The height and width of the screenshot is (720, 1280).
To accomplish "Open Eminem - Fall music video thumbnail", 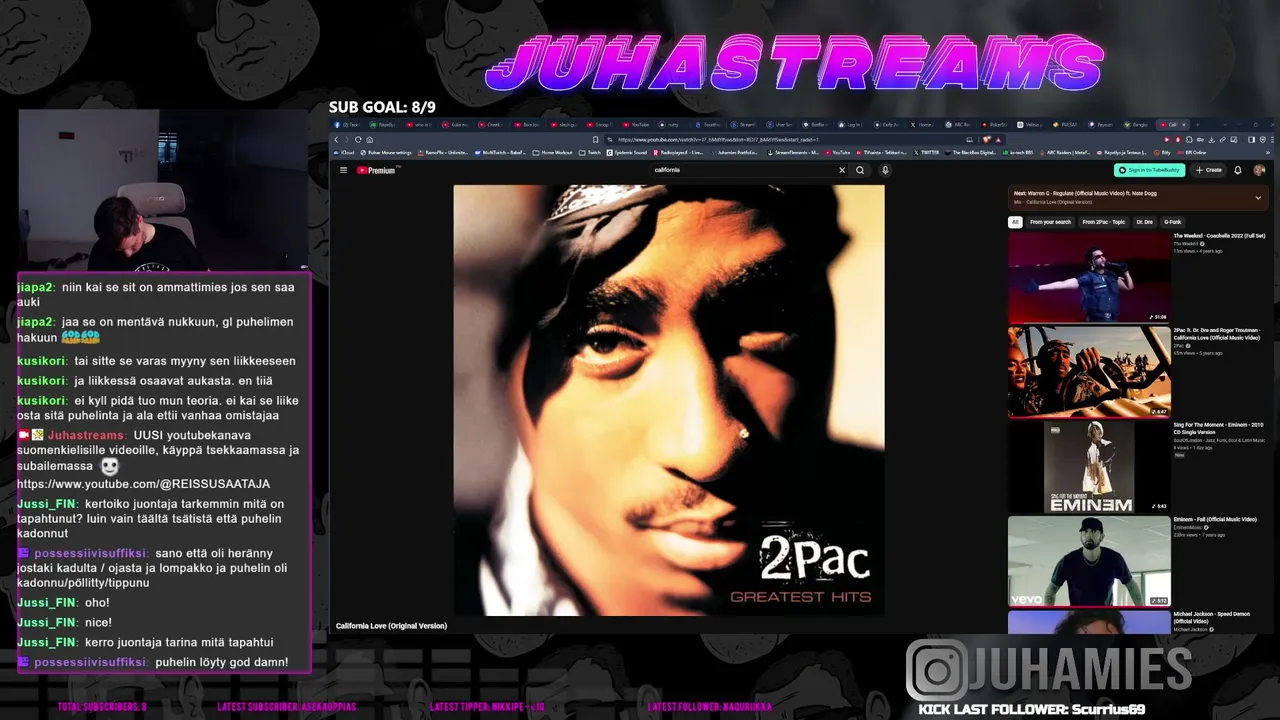I will (1089, 561).
